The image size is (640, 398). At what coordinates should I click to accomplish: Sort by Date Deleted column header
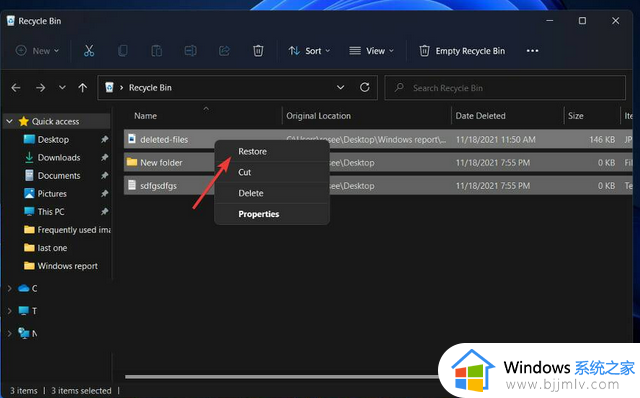pos(480,116)
